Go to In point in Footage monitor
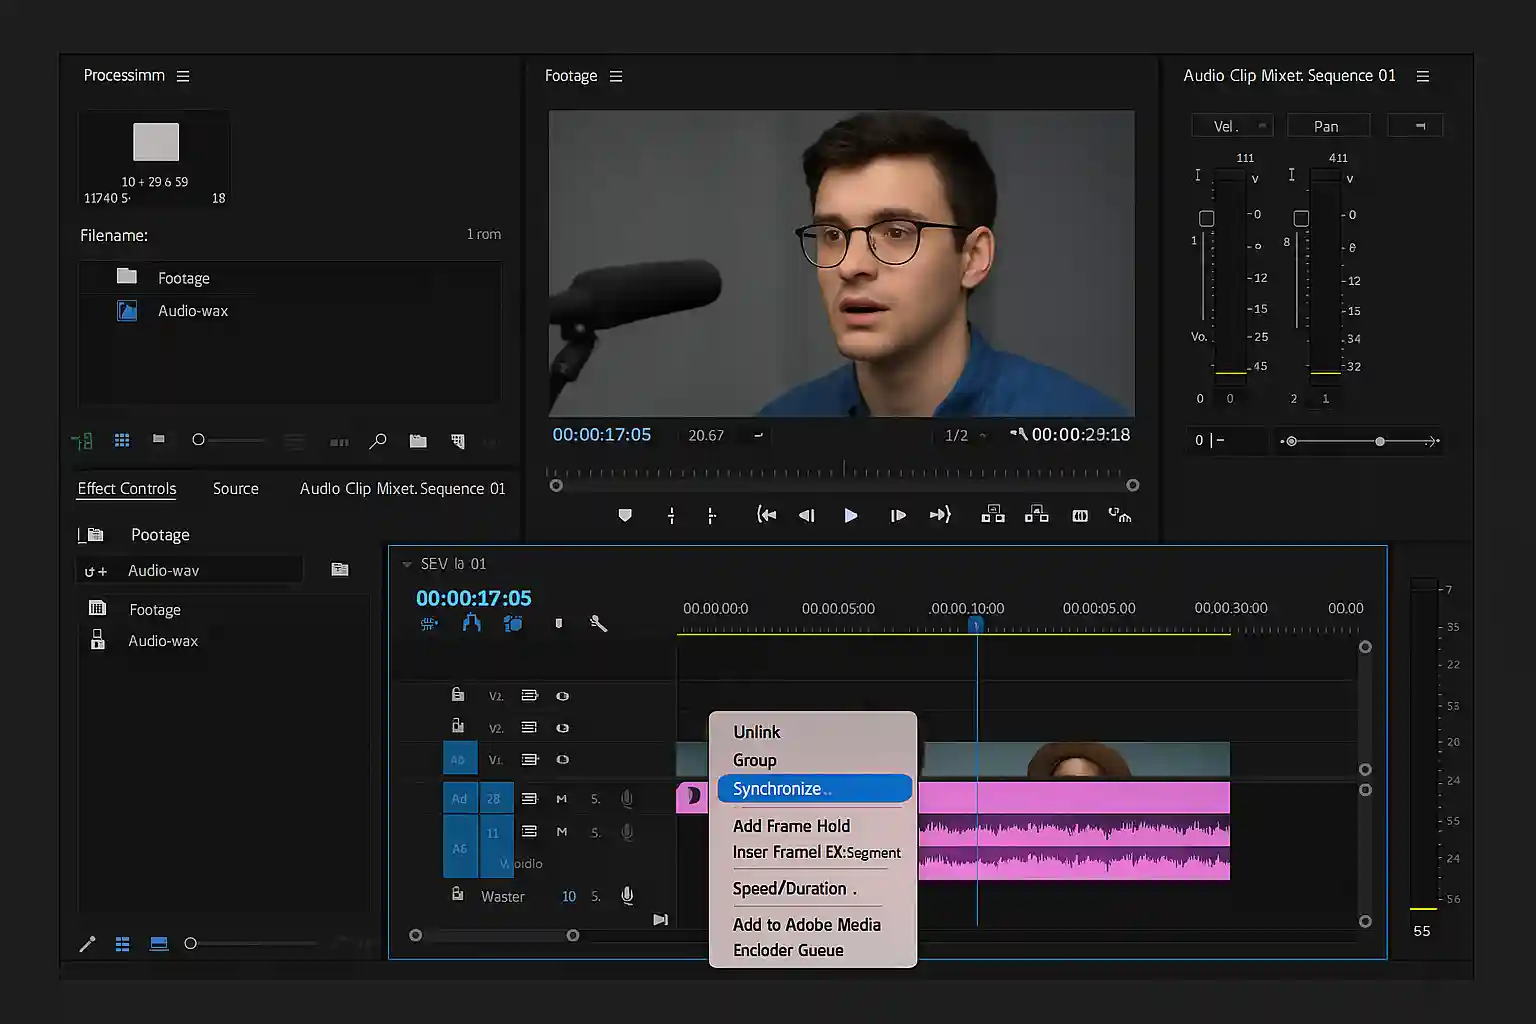The height and width of the screenshot is (1024, 1536). [766, 515]
